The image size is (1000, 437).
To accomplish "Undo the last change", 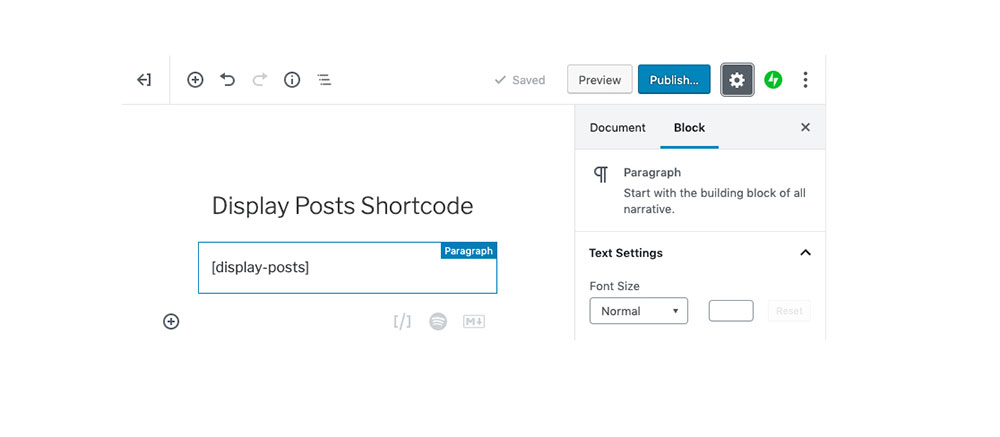I will click(228, 80).
